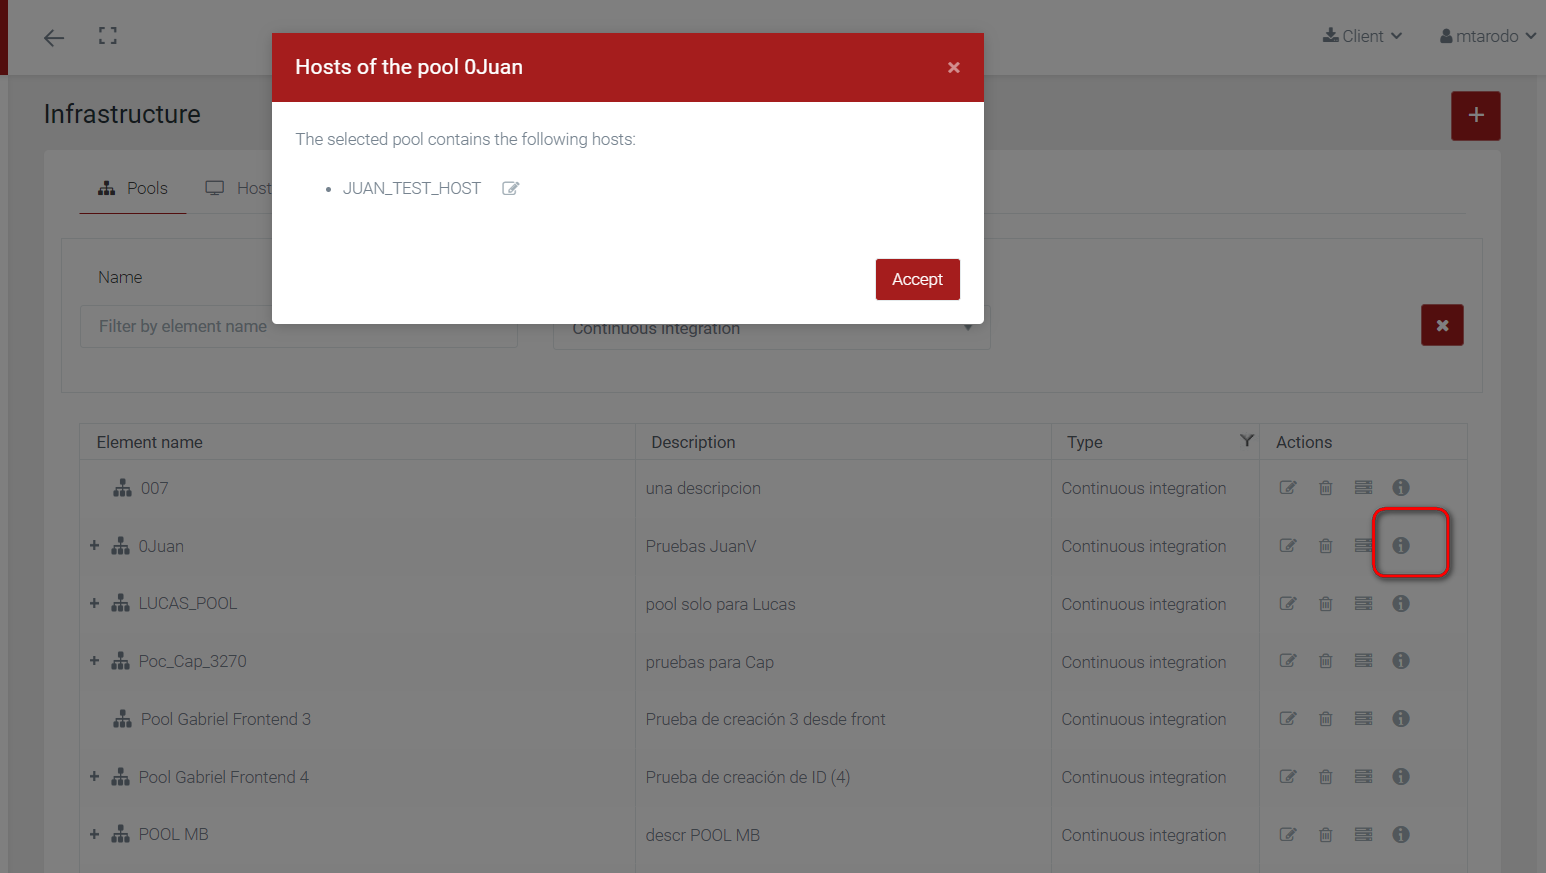The image size is (1546, 873).
Task: Open the Client dropdown menu
Action: (x=1362, y=36)
